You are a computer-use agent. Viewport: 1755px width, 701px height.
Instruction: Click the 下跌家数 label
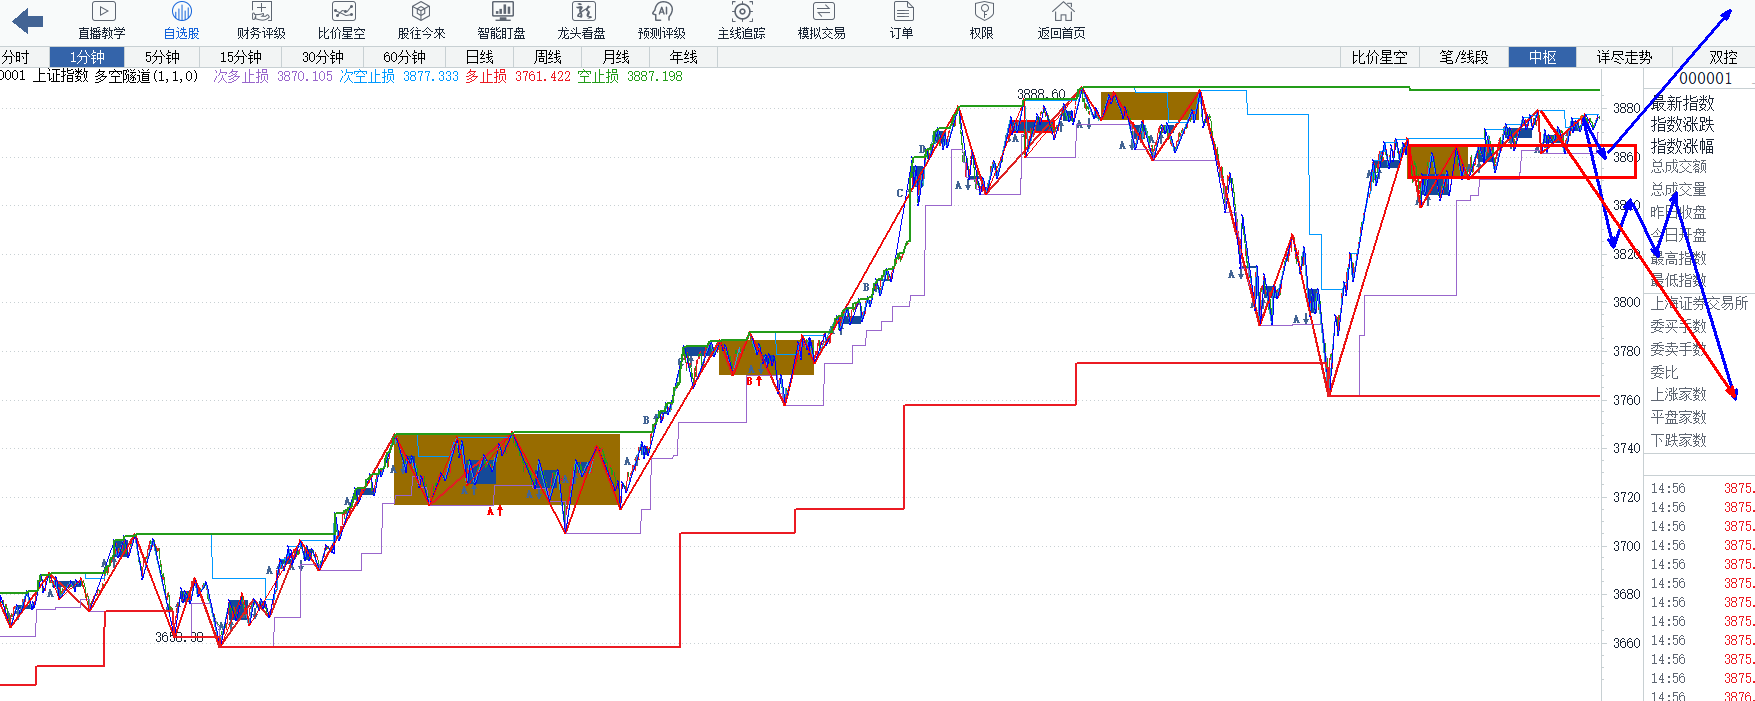point(1679,441)
